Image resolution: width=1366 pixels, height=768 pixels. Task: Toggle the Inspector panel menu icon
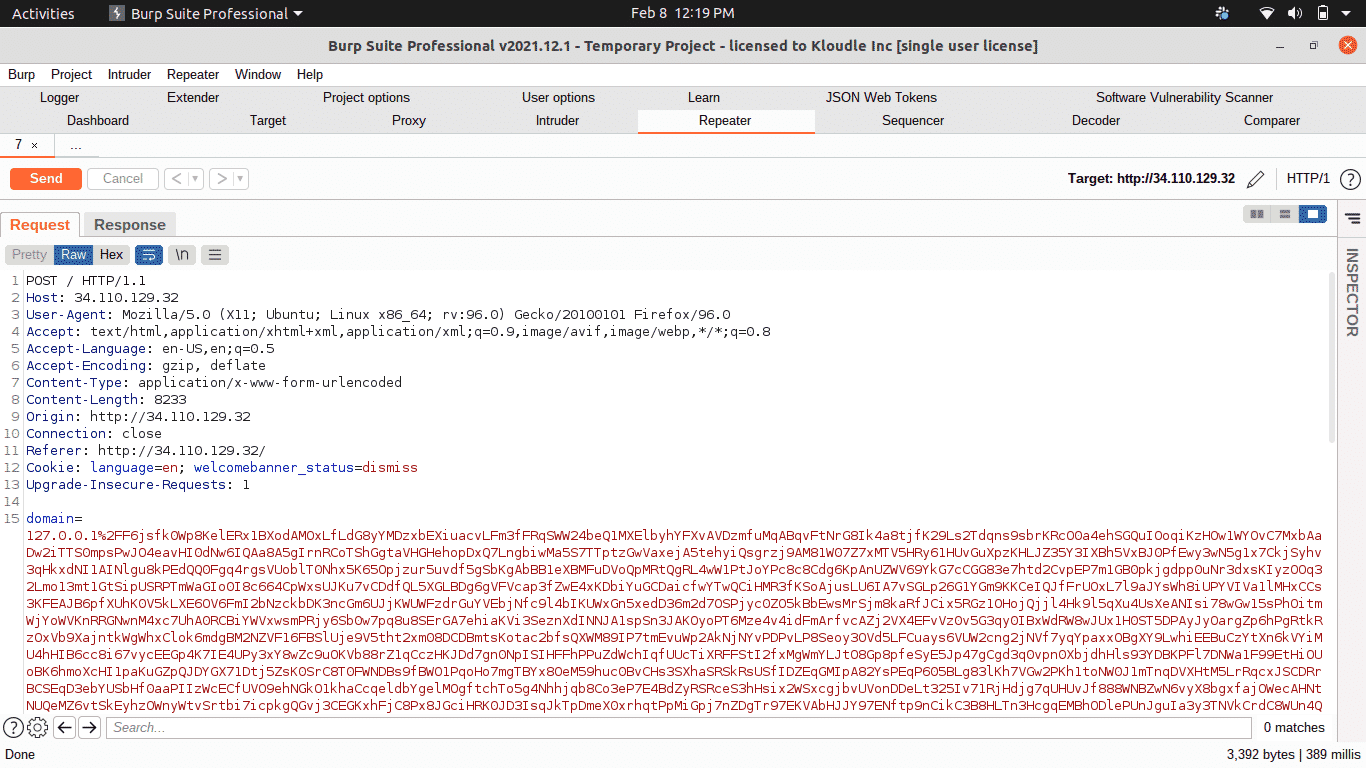(x=1352, y=218)
